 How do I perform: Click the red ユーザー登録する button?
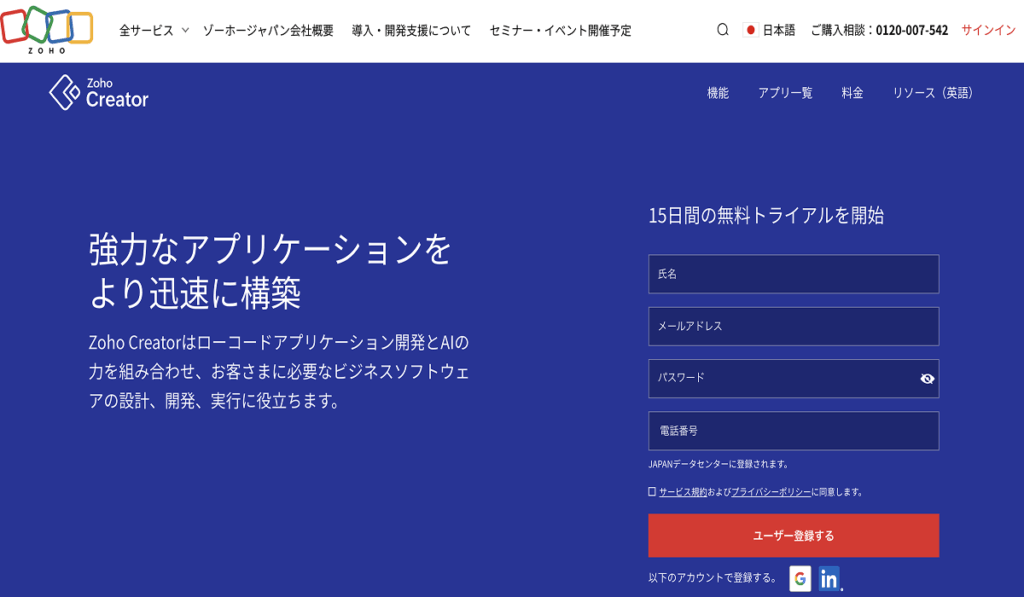click(x=793, y=535)
